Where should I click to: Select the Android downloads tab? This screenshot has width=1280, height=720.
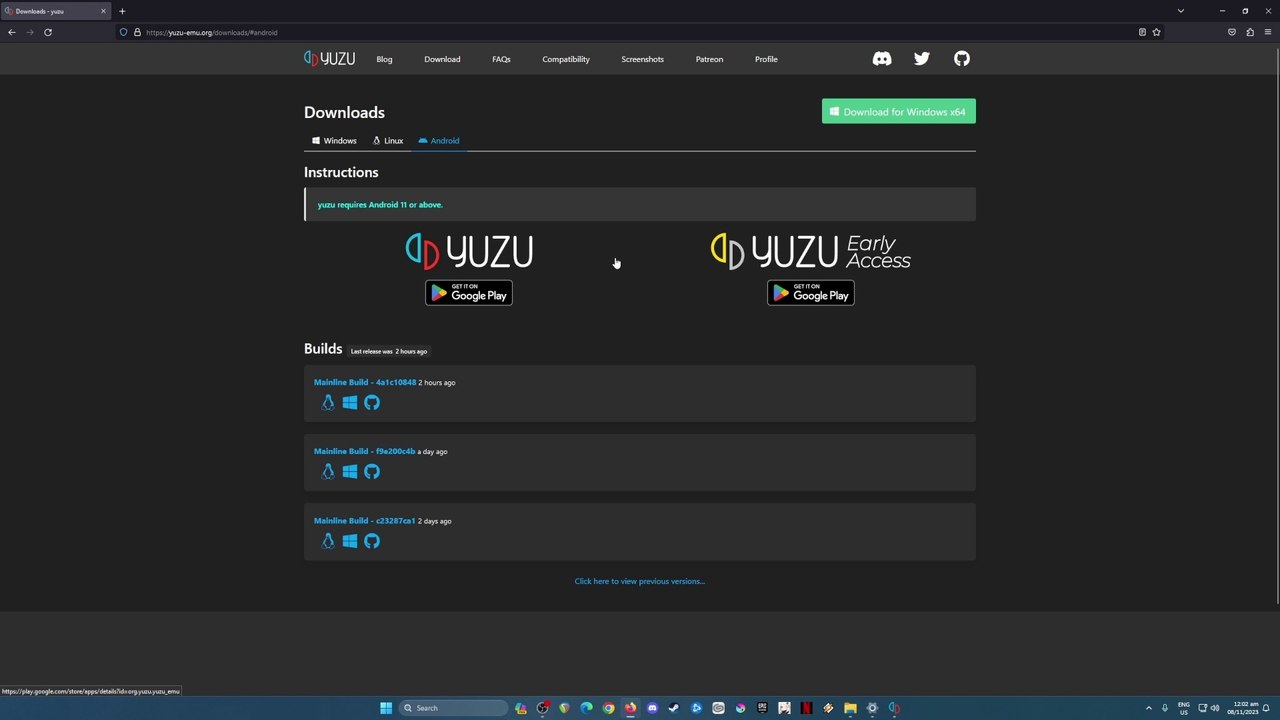[439, 141]
